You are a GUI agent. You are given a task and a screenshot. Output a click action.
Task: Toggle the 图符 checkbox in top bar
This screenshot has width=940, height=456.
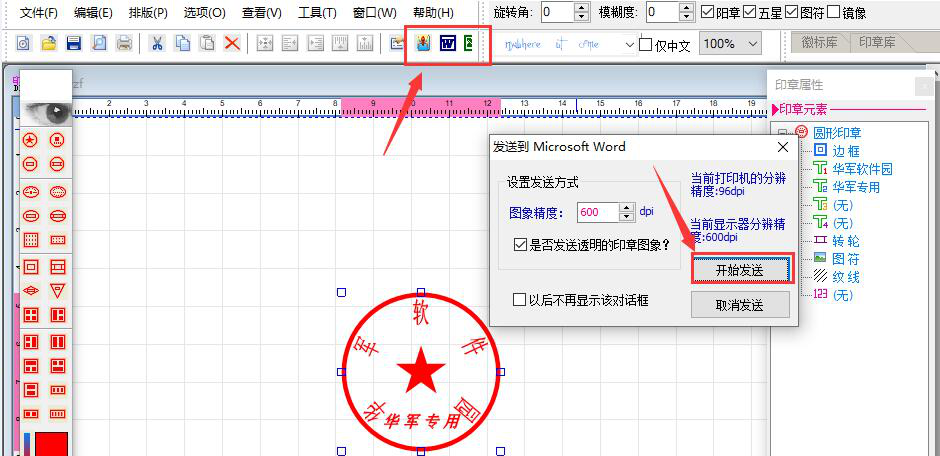click(793, 12)
